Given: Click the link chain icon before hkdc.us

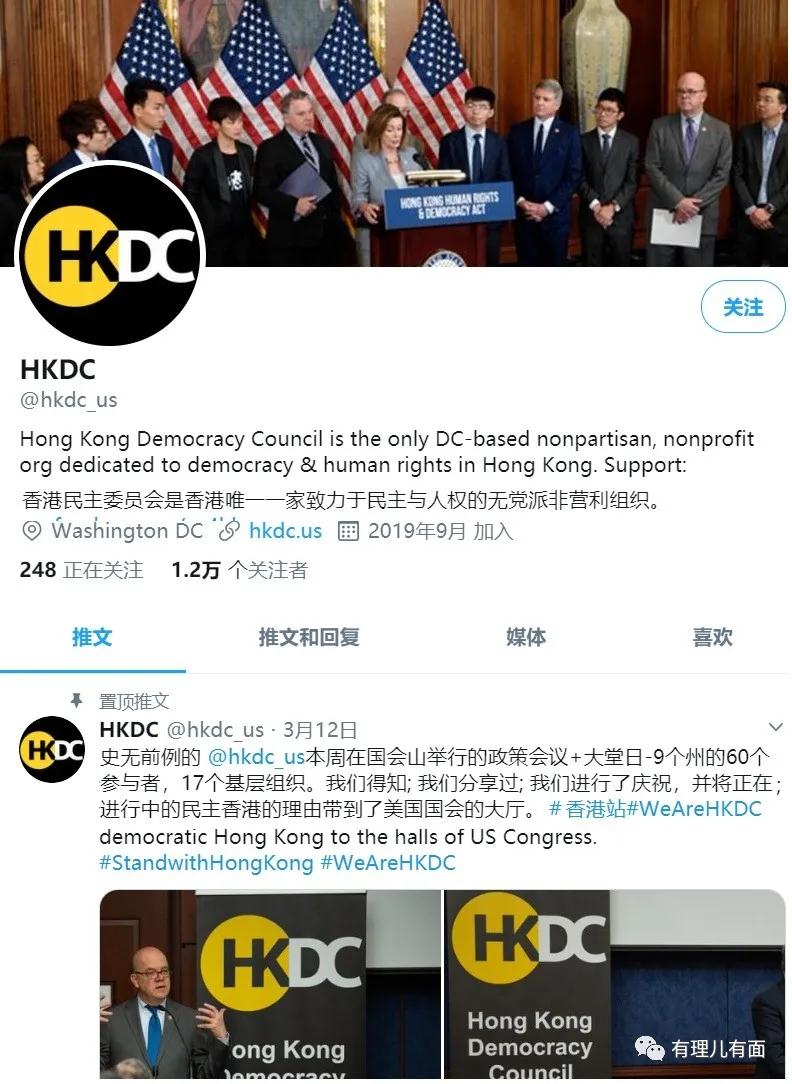Looking at the screenshot, I should [x=229, y=531].
